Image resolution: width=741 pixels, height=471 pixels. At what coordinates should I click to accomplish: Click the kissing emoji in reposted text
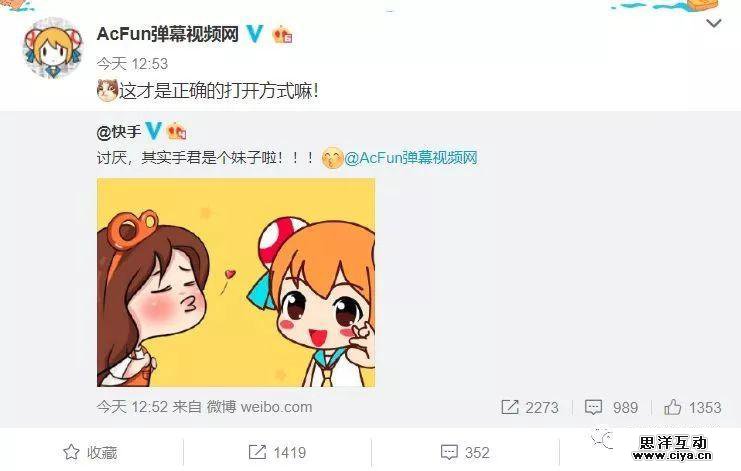pyautogui.click(x=332, y=158)
